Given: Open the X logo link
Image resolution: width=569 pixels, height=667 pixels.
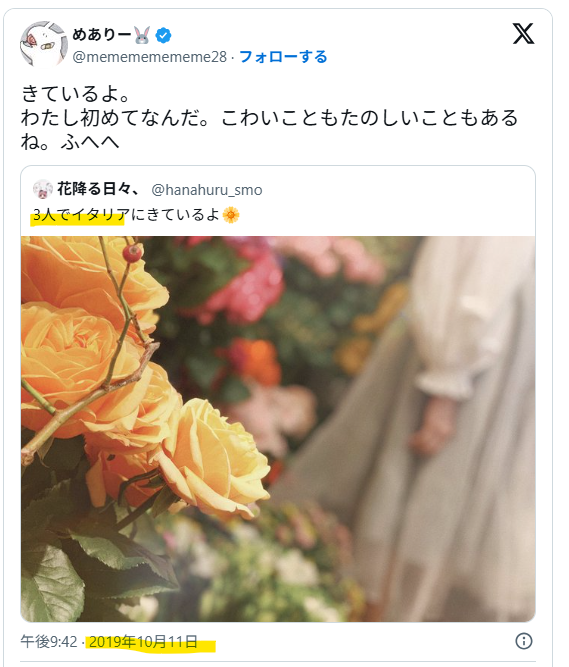Looking at the screenshot, I should (x=523, y=34).
